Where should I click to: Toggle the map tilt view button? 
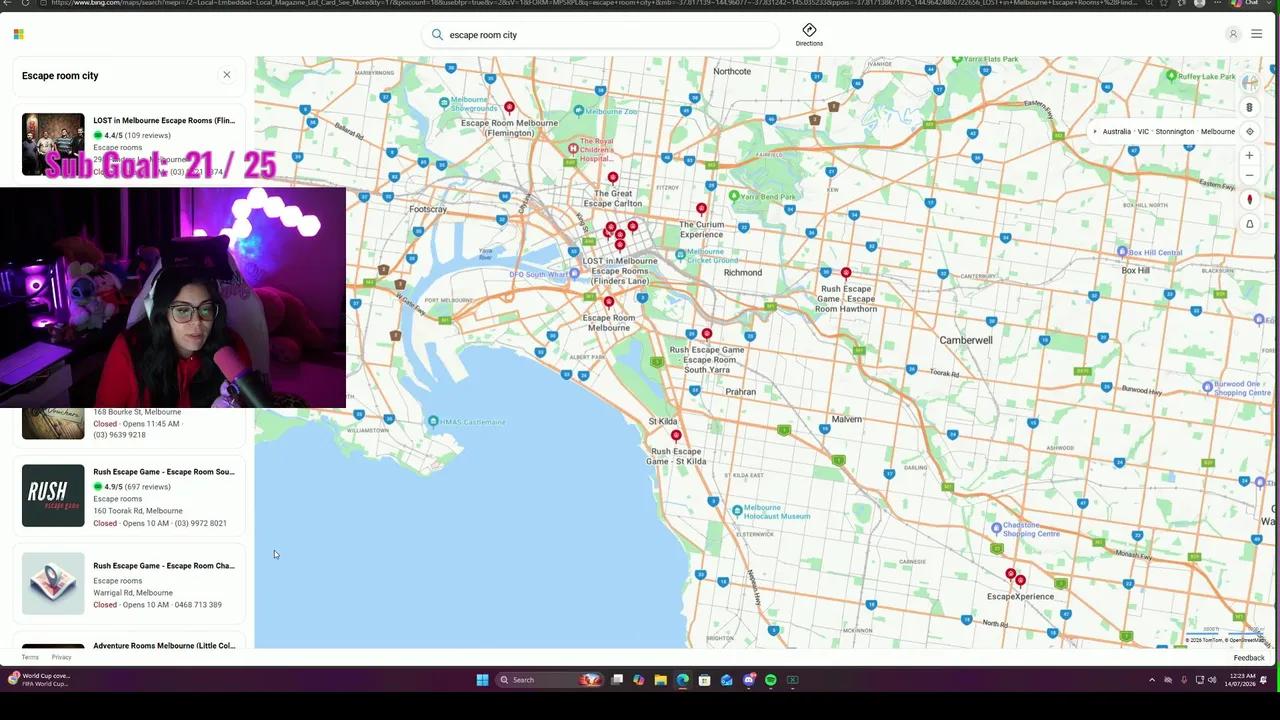click(x=1249, y=224)
